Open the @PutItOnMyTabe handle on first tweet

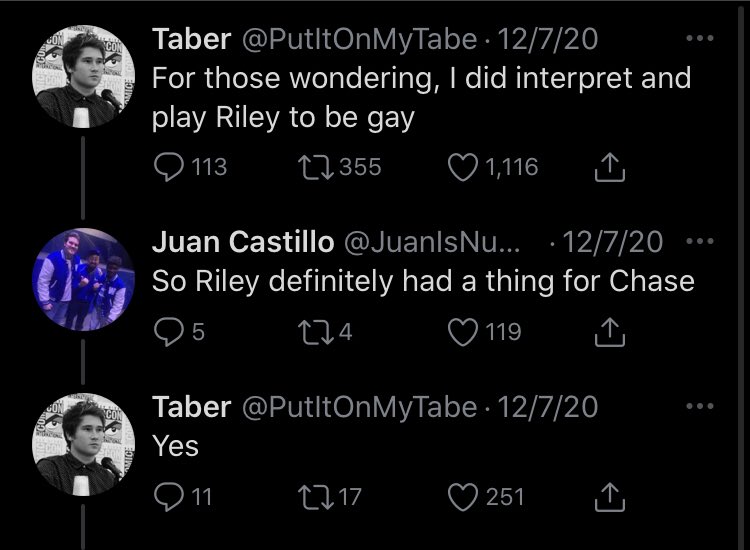[358, 42]
